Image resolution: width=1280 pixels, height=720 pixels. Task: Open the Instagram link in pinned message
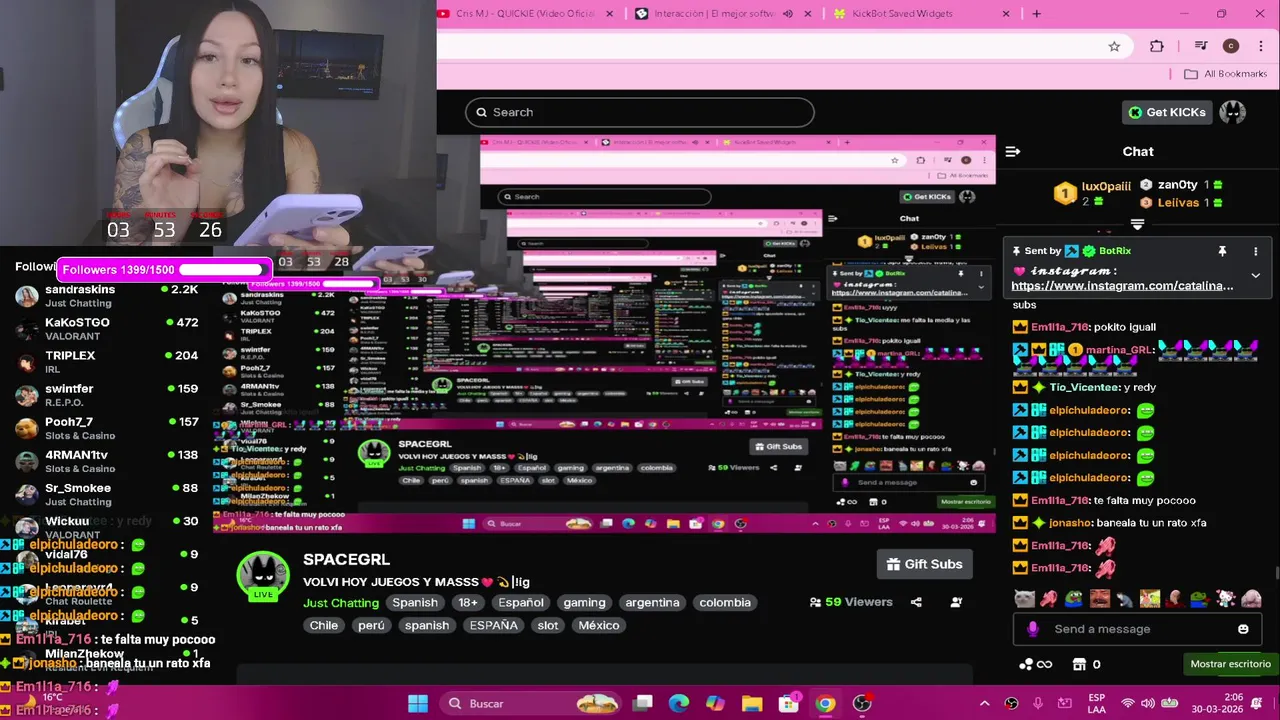[x=1122, y=286]
